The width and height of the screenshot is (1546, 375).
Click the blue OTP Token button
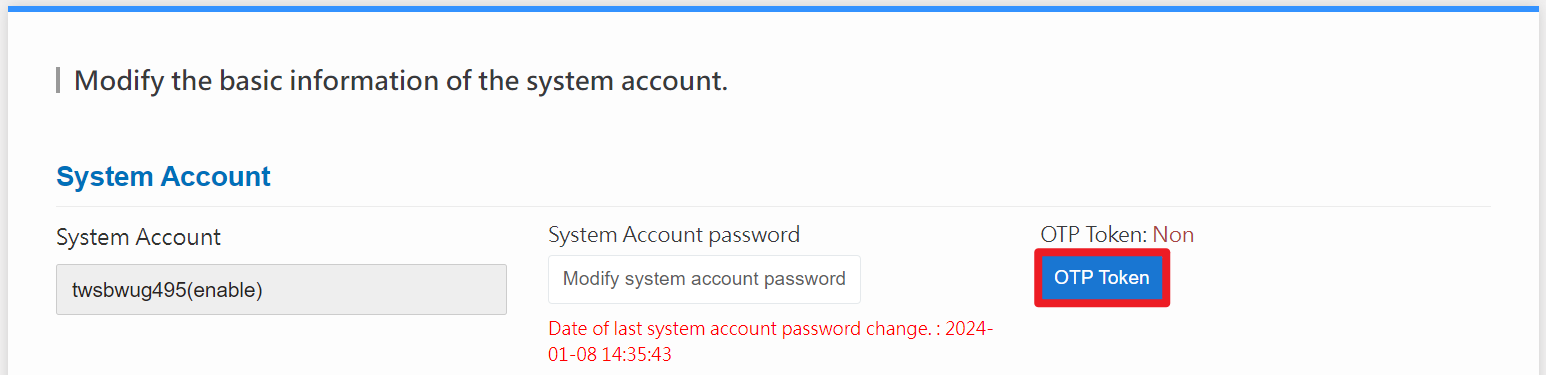pos(1101,278)
